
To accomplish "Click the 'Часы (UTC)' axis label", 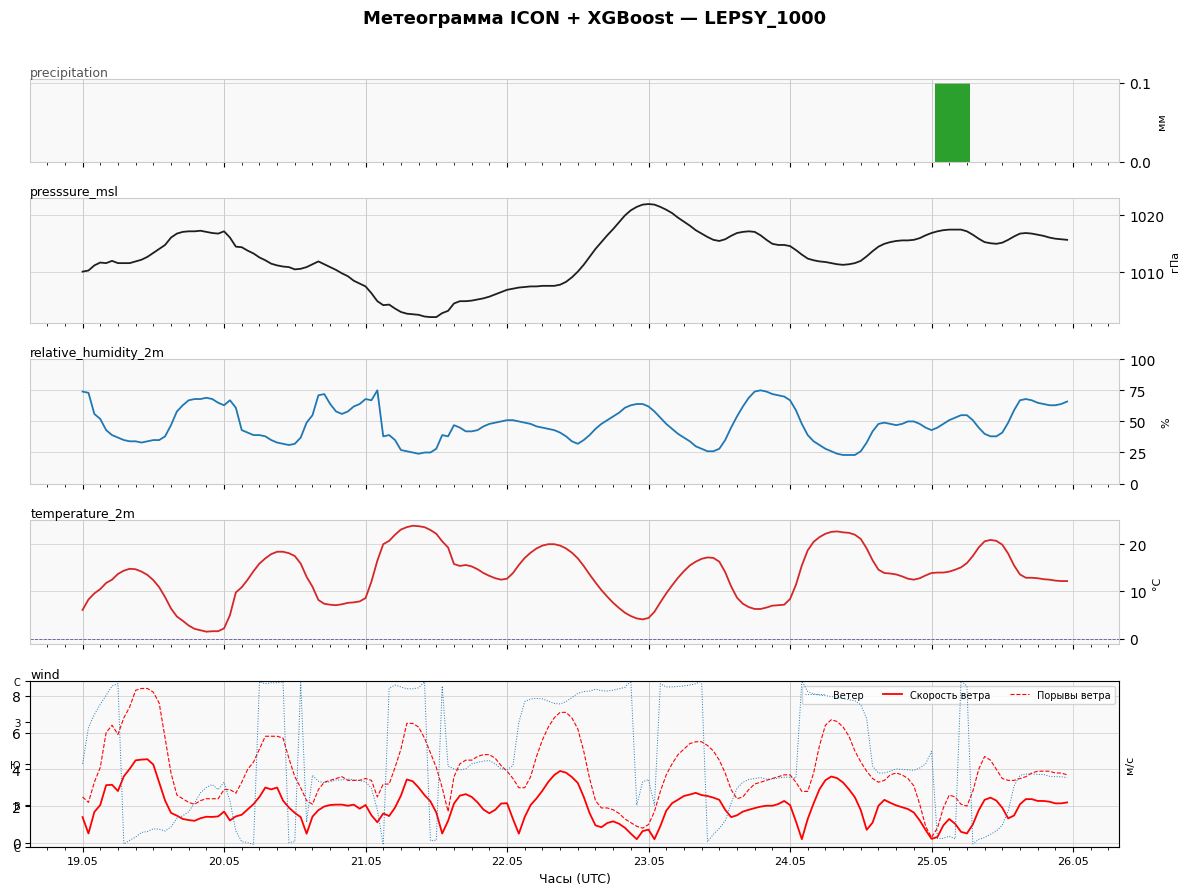I will 575,878.
